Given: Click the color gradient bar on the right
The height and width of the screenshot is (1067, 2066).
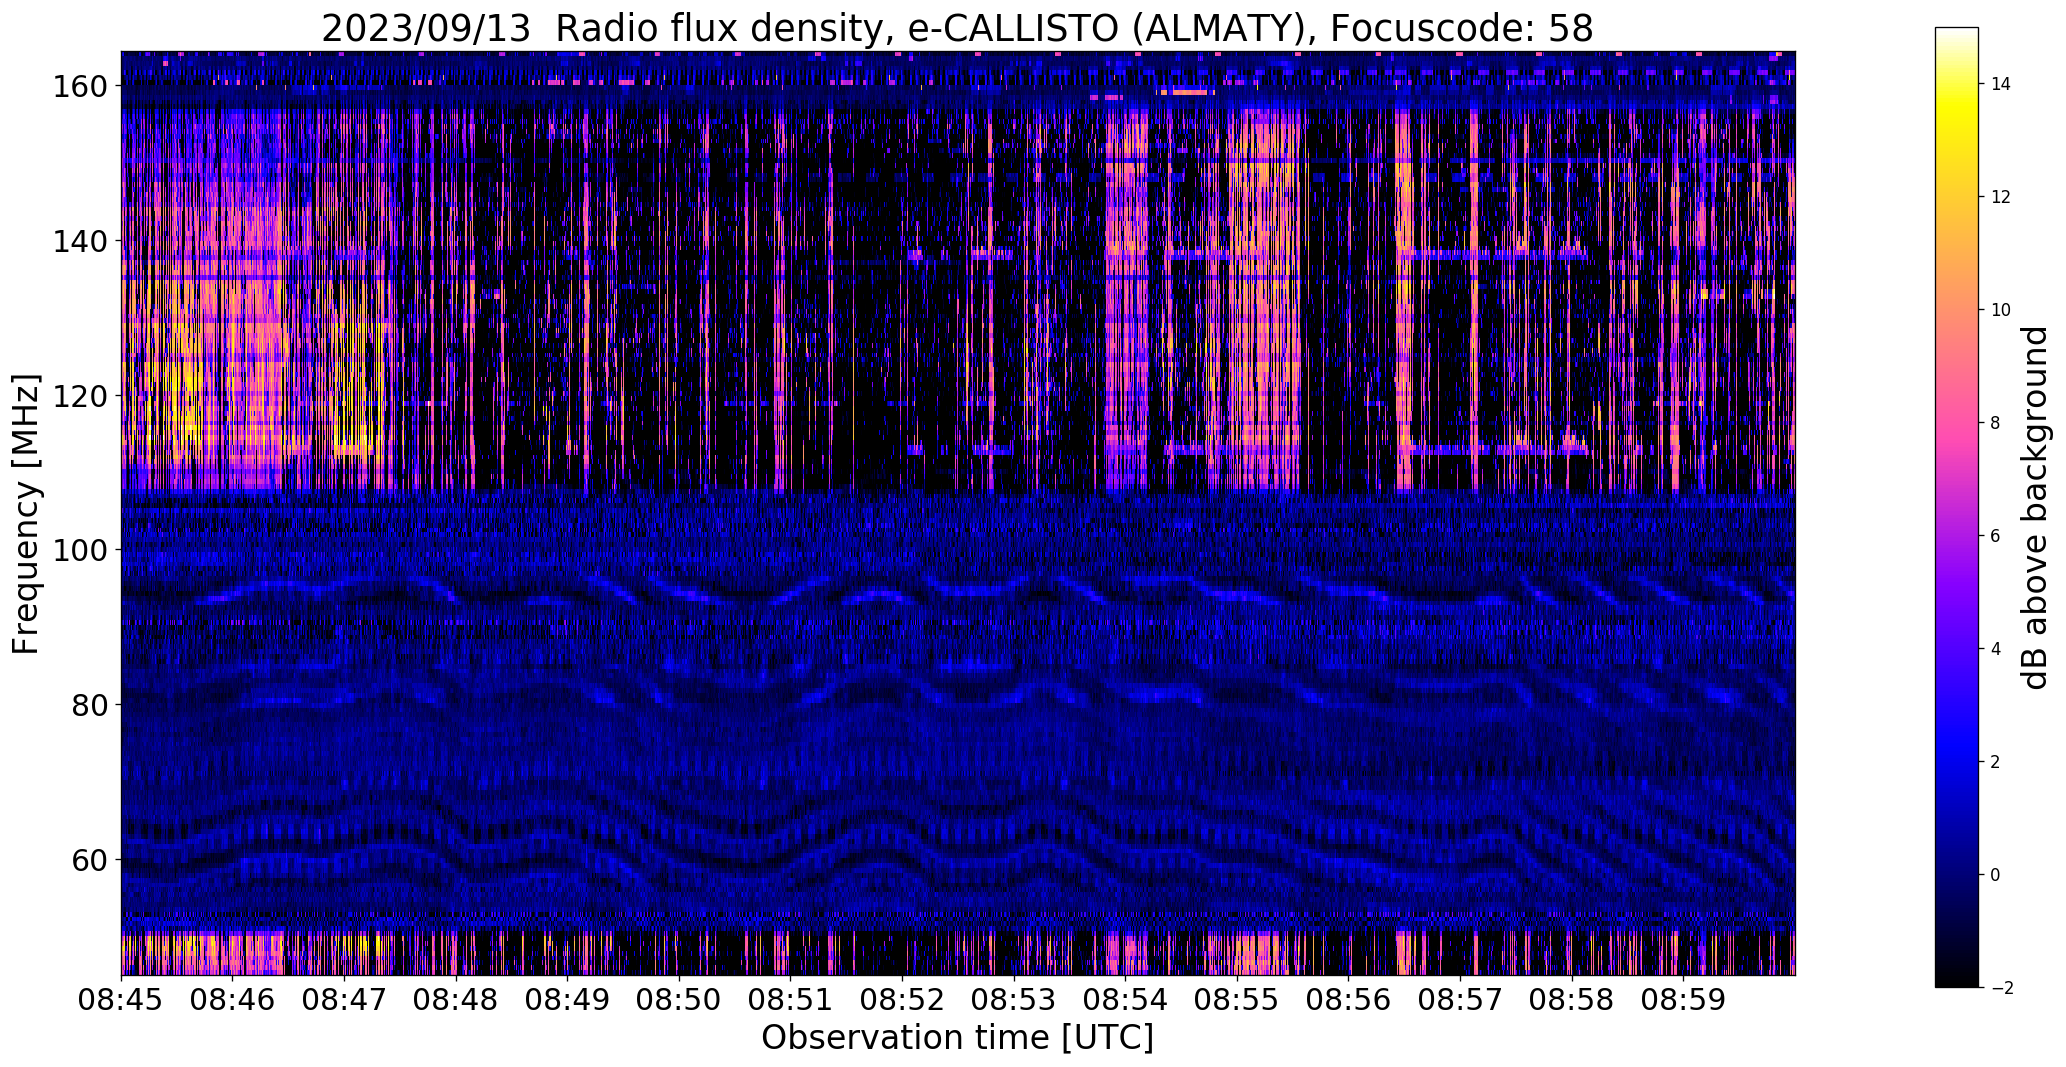Looking at the screenshot, I should point(1956,508).
